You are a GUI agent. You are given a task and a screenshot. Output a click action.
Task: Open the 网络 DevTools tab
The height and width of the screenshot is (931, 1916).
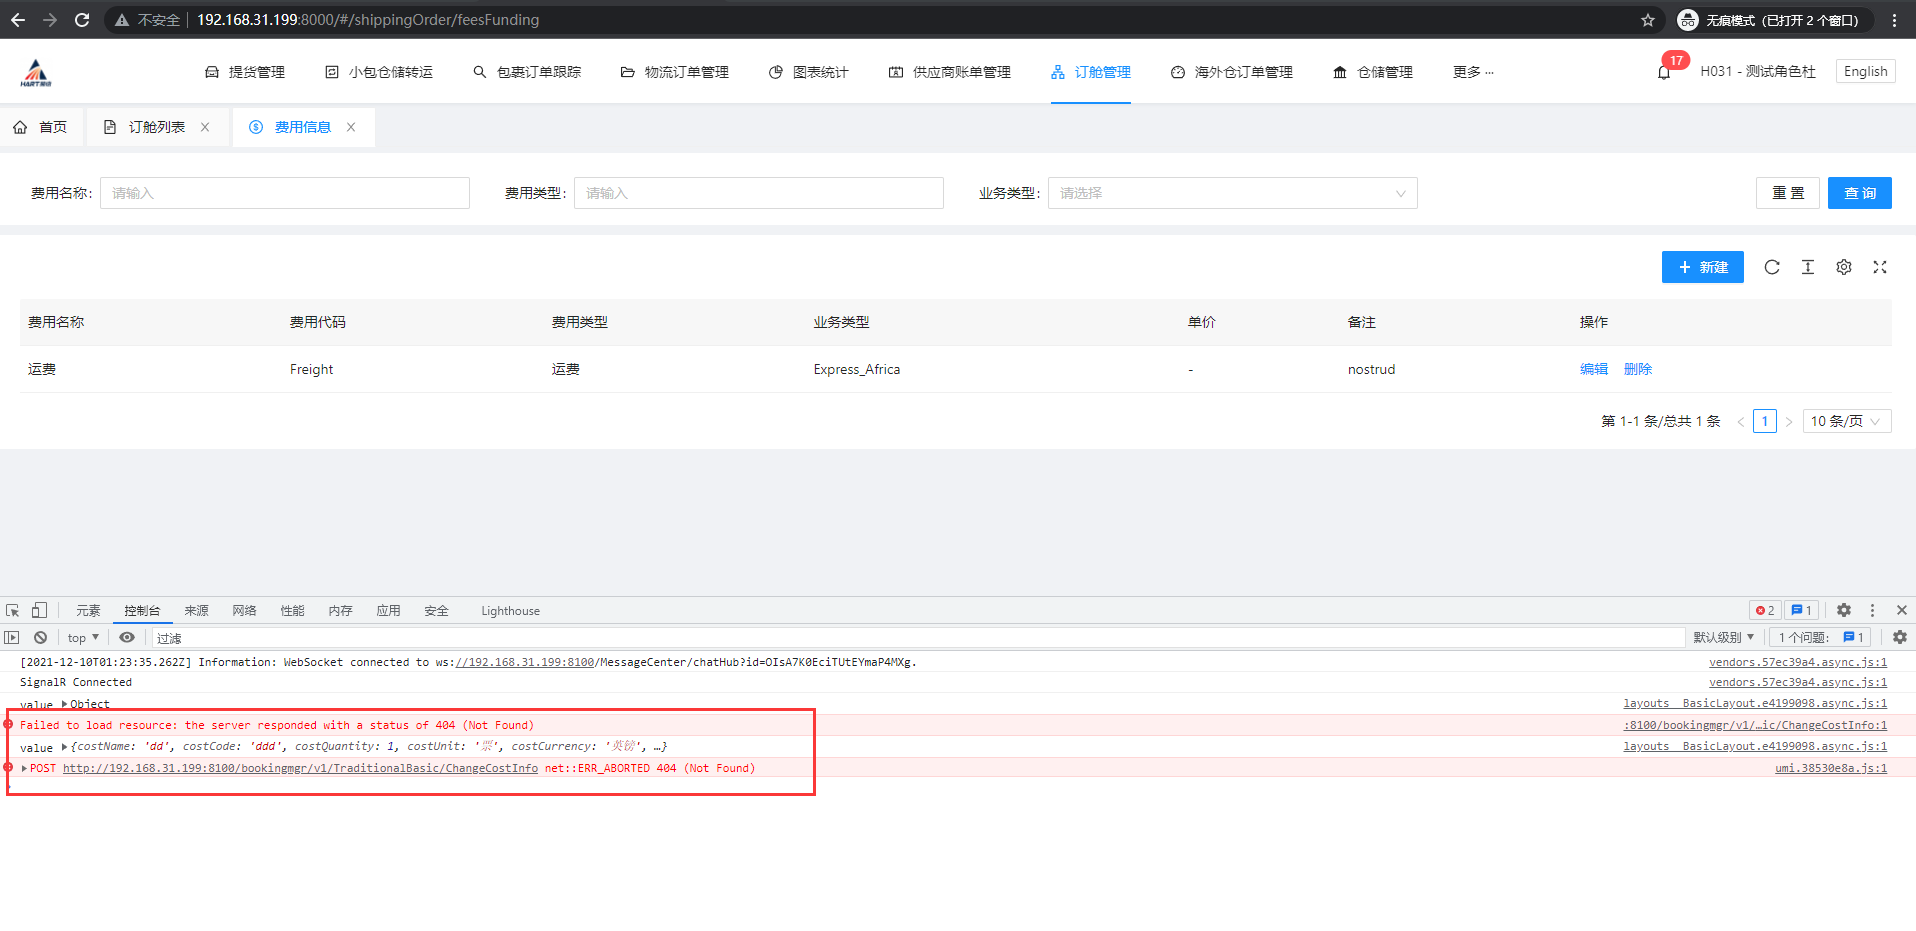point(244,611)
